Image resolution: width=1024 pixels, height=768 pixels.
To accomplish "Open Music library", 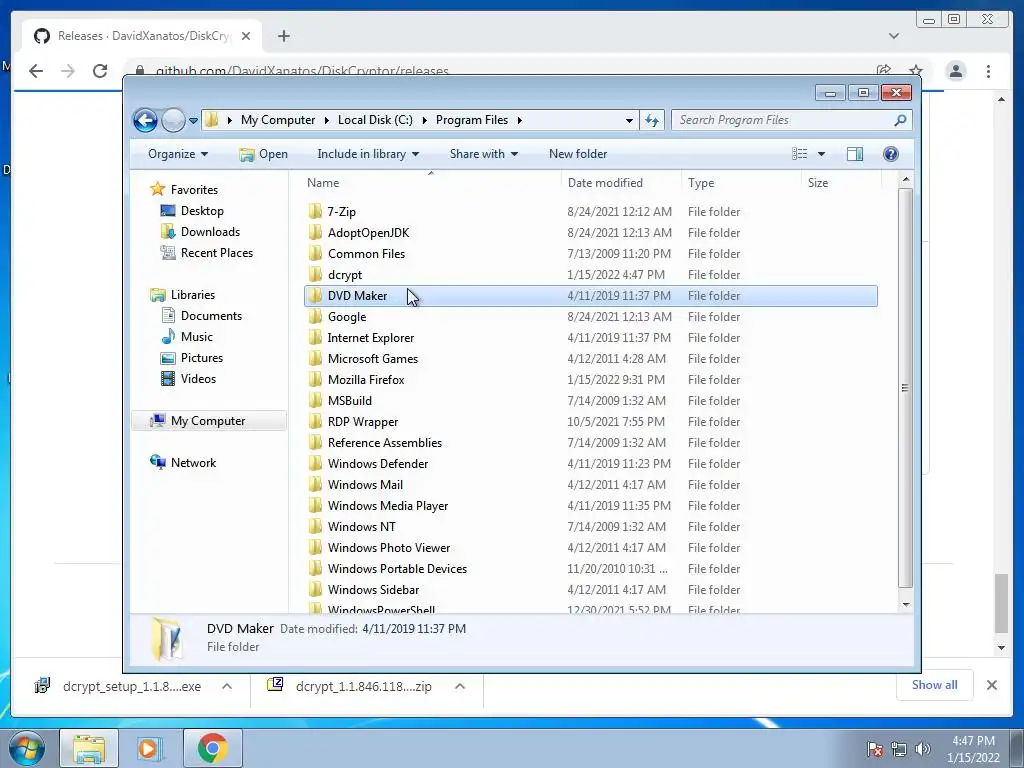I will pyautogui.click(x=197, y=337).
